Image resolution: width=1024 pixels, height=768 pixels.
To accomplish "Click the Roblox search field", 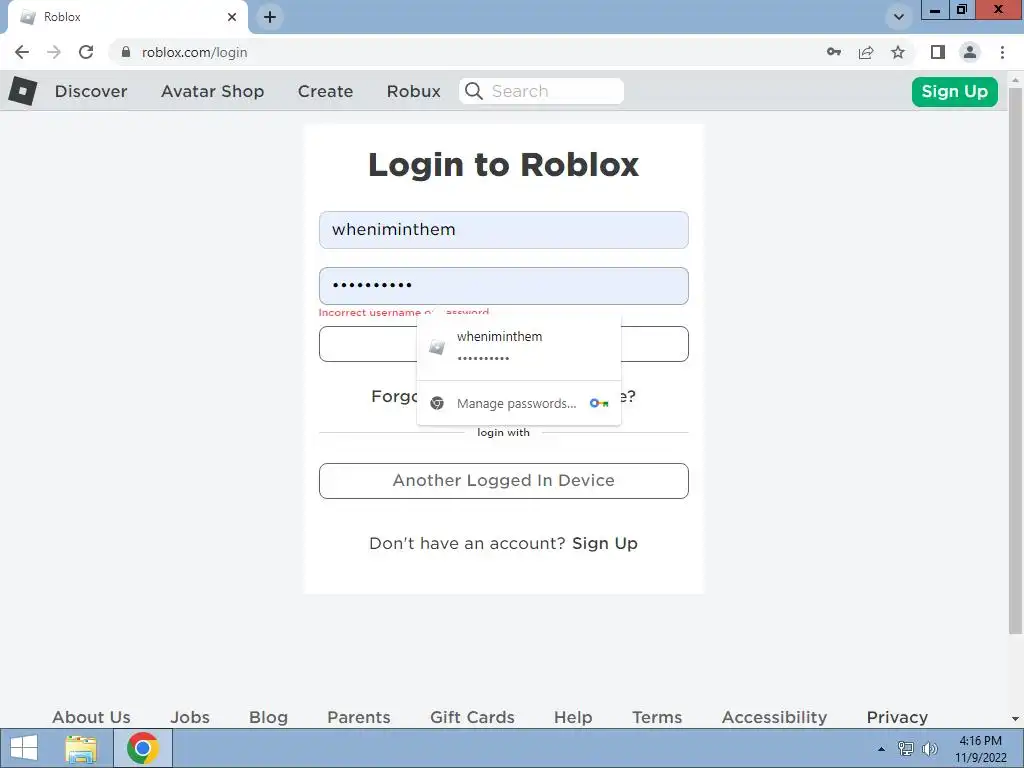I will coord(541,91).
